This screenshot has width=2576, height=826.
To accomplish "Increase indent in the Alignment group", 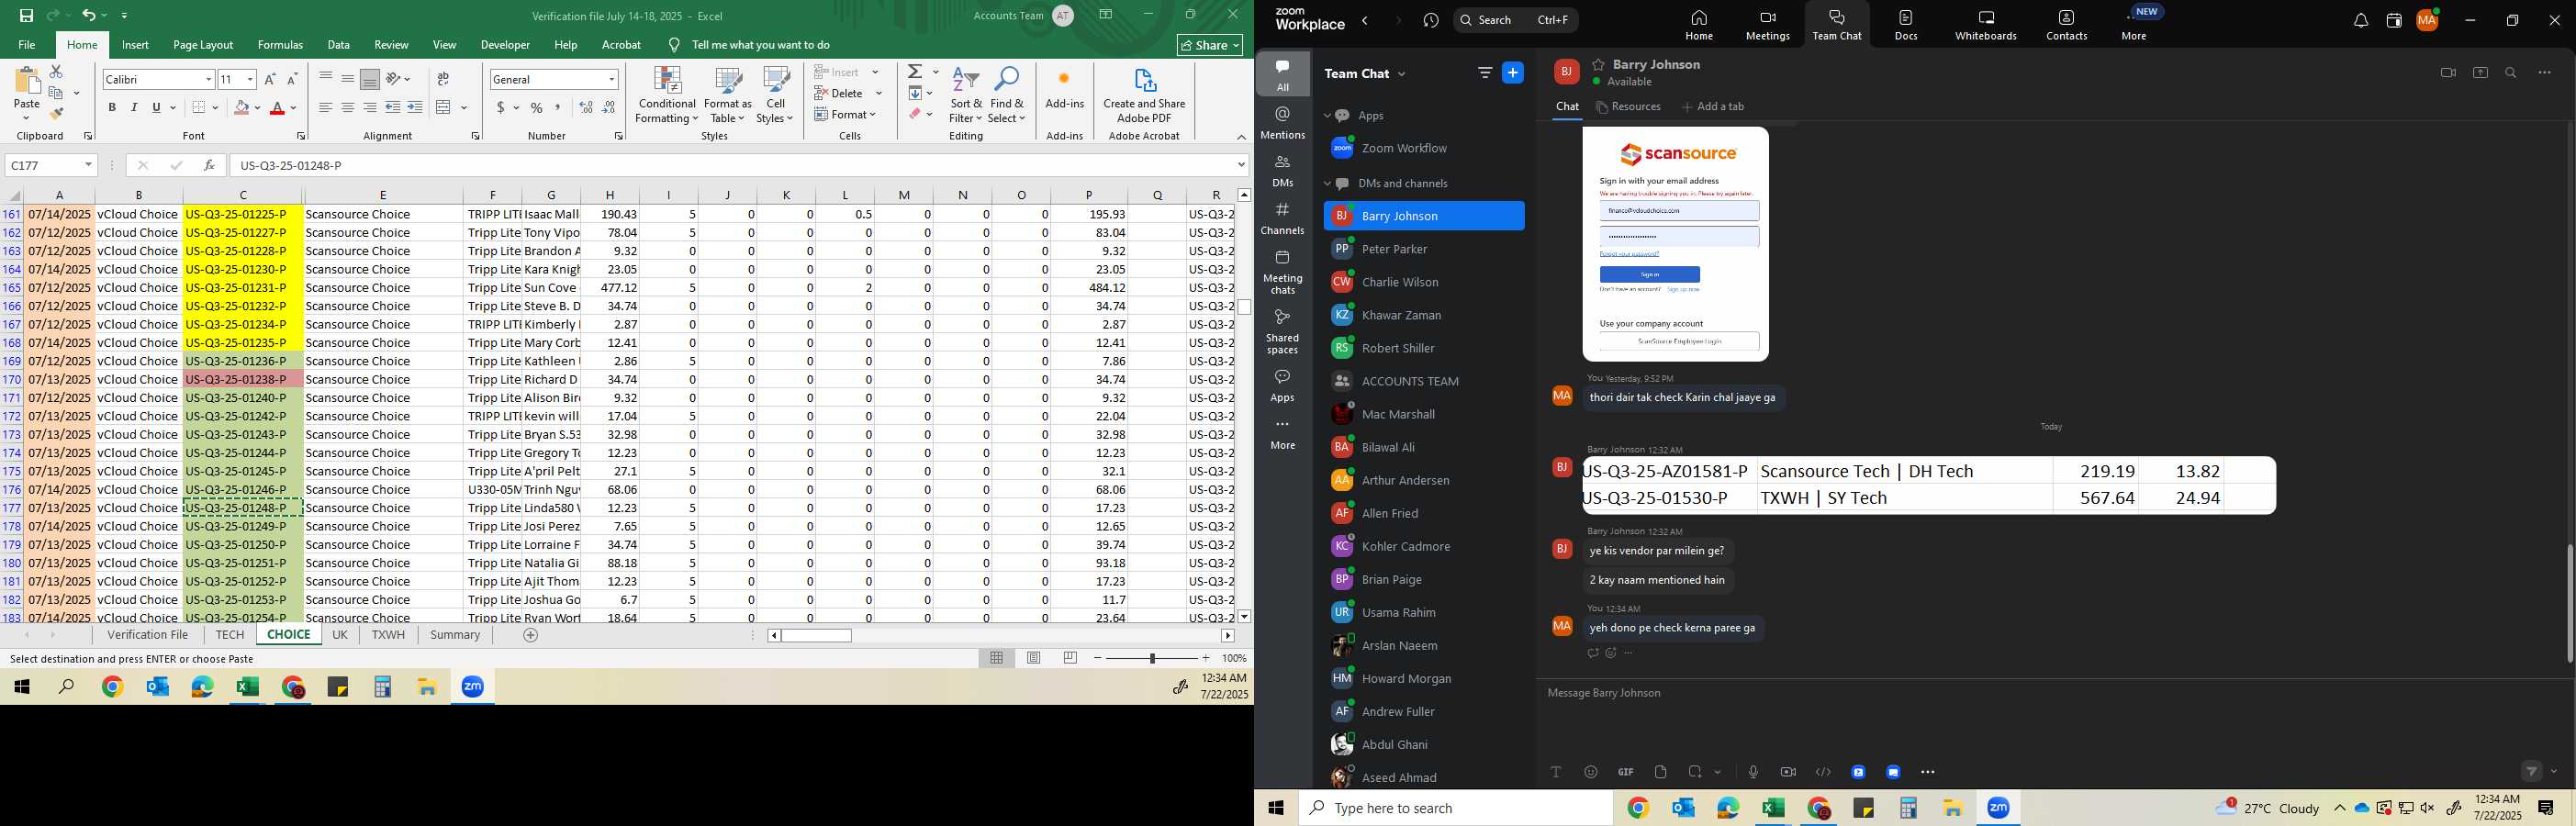I will [x=415, y=108].
